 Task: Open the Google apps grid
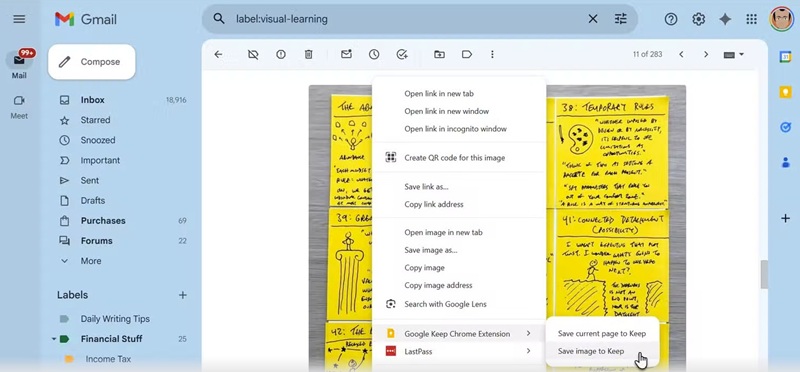[x=752, y=19]
